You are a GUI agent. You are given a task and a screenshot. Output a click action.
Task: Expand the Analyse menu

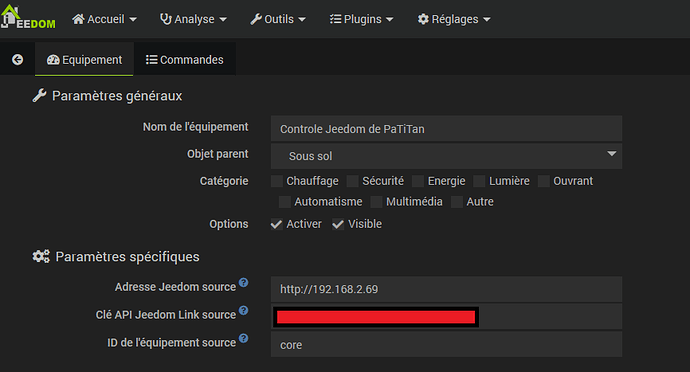(x=193, y=19)
